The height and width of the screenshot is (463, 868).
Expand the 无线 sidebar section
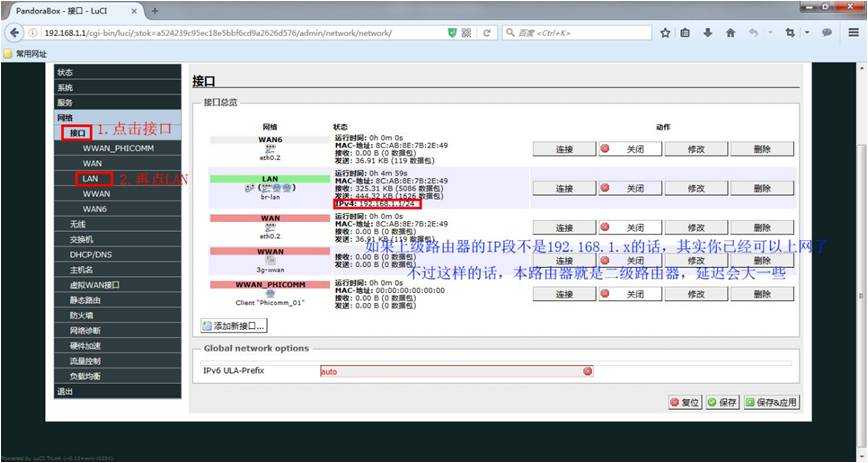click(x=78, y=224)
